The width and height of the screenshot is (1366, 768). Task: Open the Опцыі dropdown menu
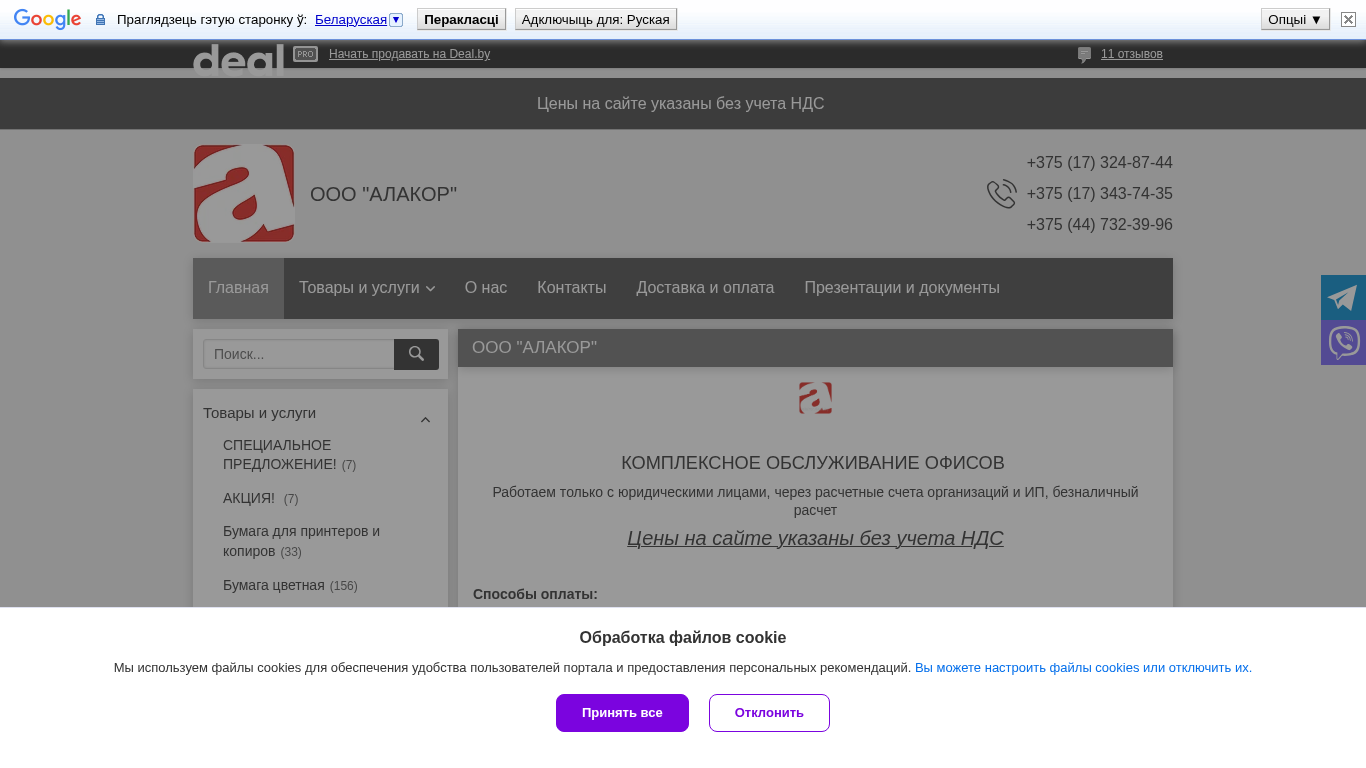1294,19
